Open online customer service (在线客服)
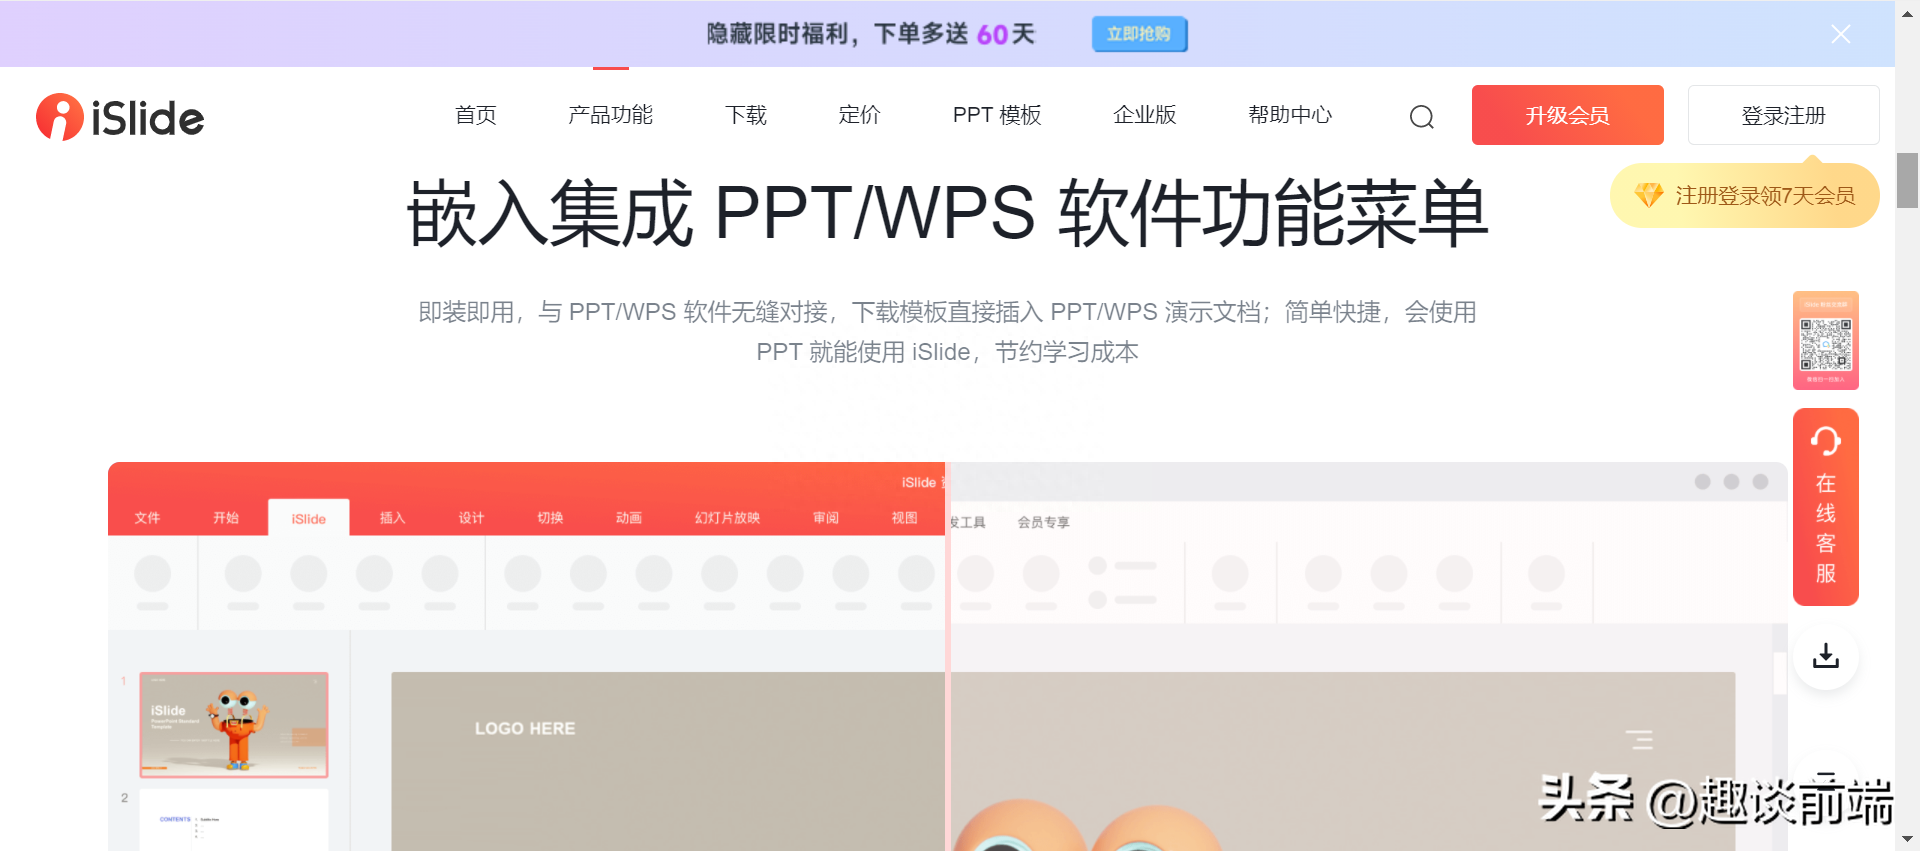1920x851 pixels. pyautogui.click(x=1825, y=507)
